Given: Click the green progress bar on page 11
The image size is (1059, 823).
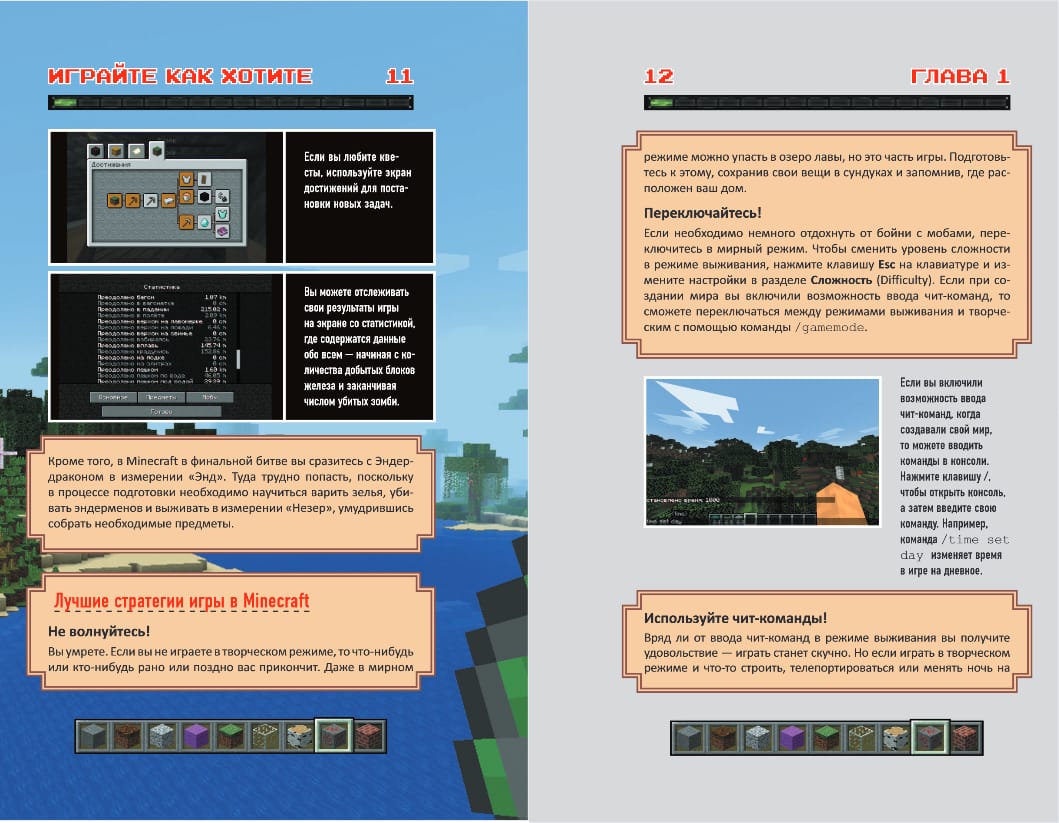Looking at the screenshot, I should (x=65, y=102).
